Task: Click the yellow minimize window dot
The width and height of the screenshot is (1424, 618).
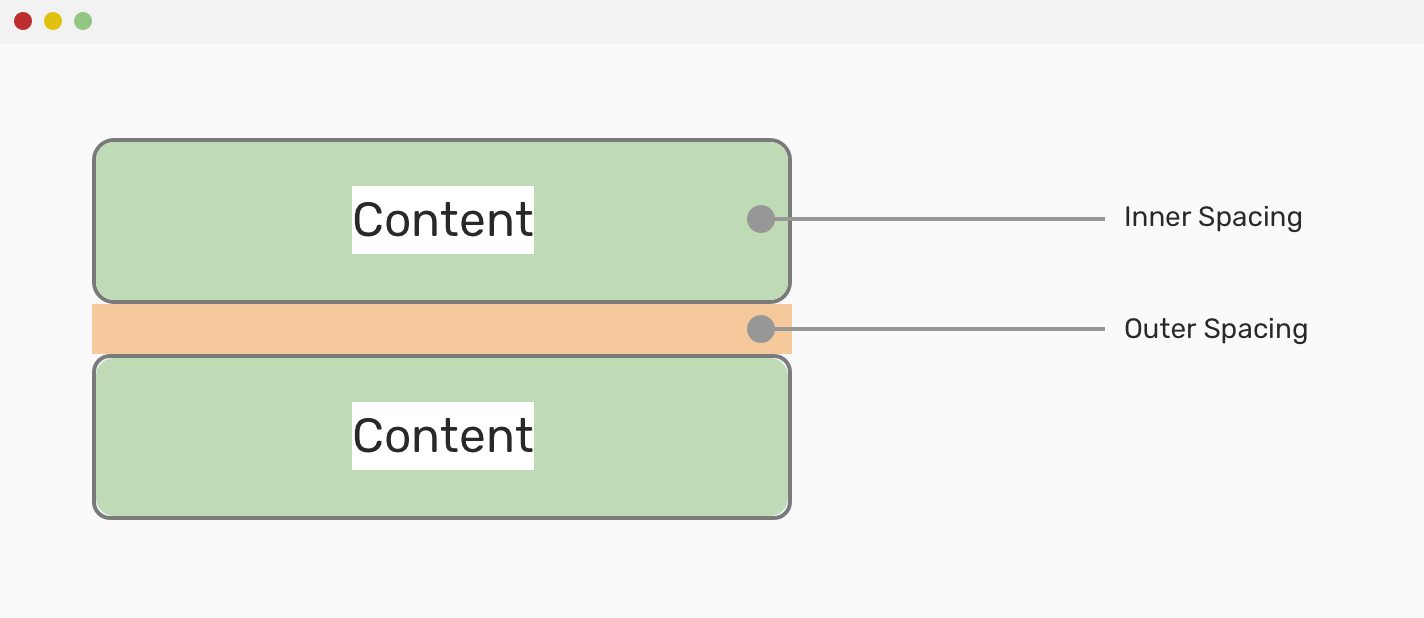Action: coord(53,21)
